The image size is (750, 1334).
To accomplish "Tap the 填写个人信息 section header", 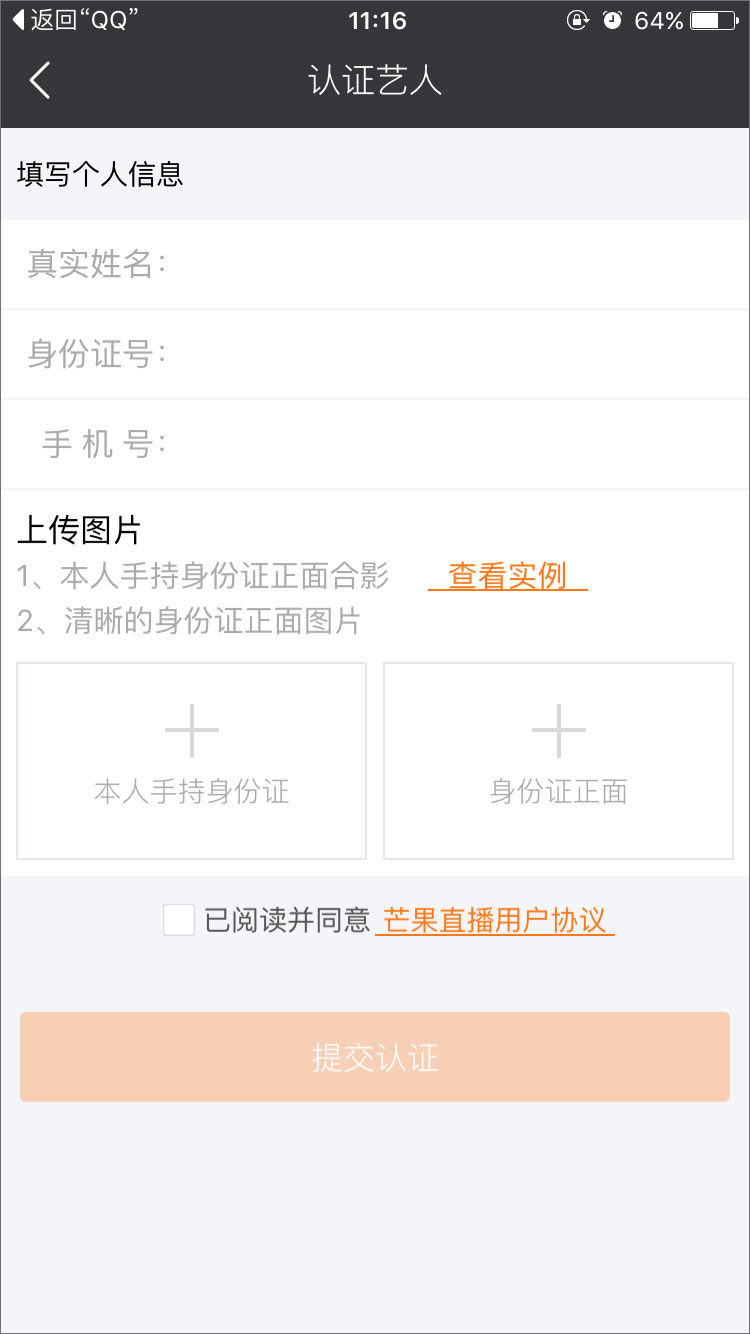I will [x=100, y=174].
